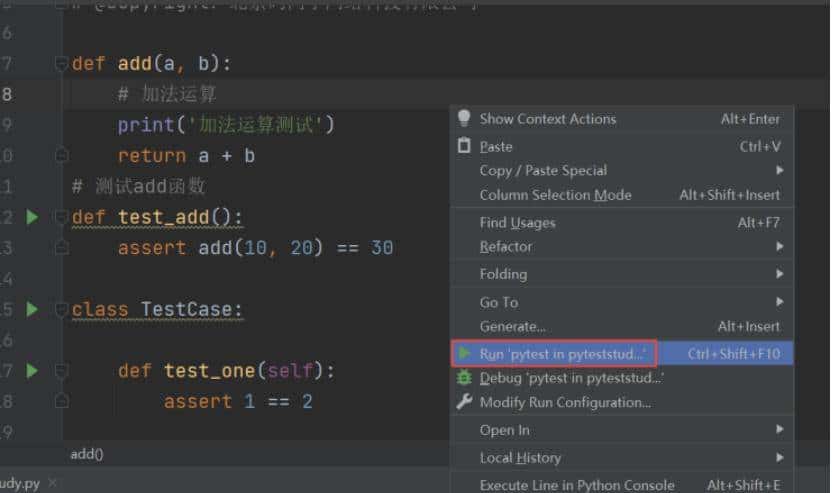Collapse the fold marker on def test_one line
832x493 pixels.
(61, 370)
